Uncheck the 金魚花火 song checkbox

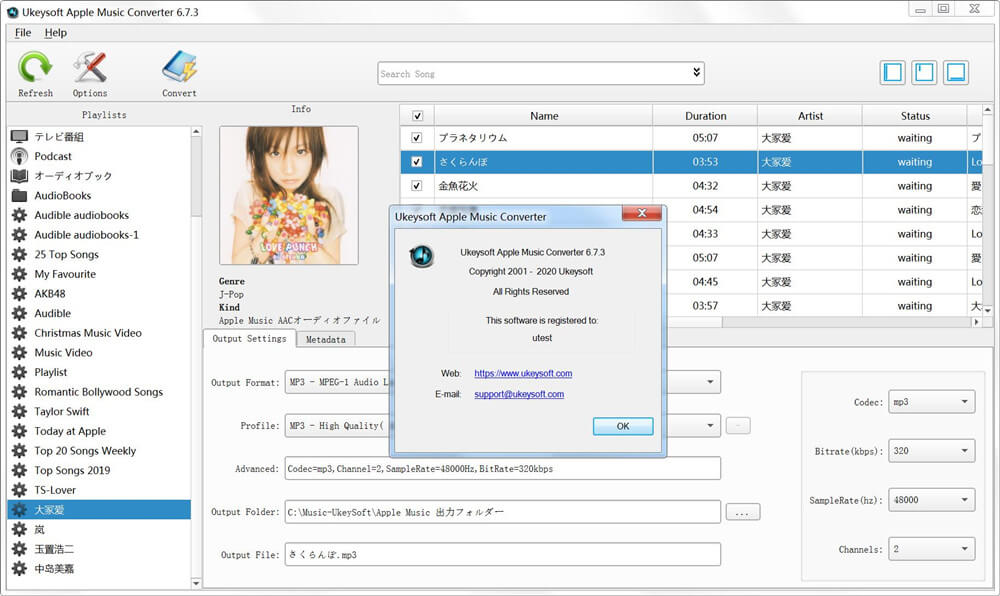point(416,186)
